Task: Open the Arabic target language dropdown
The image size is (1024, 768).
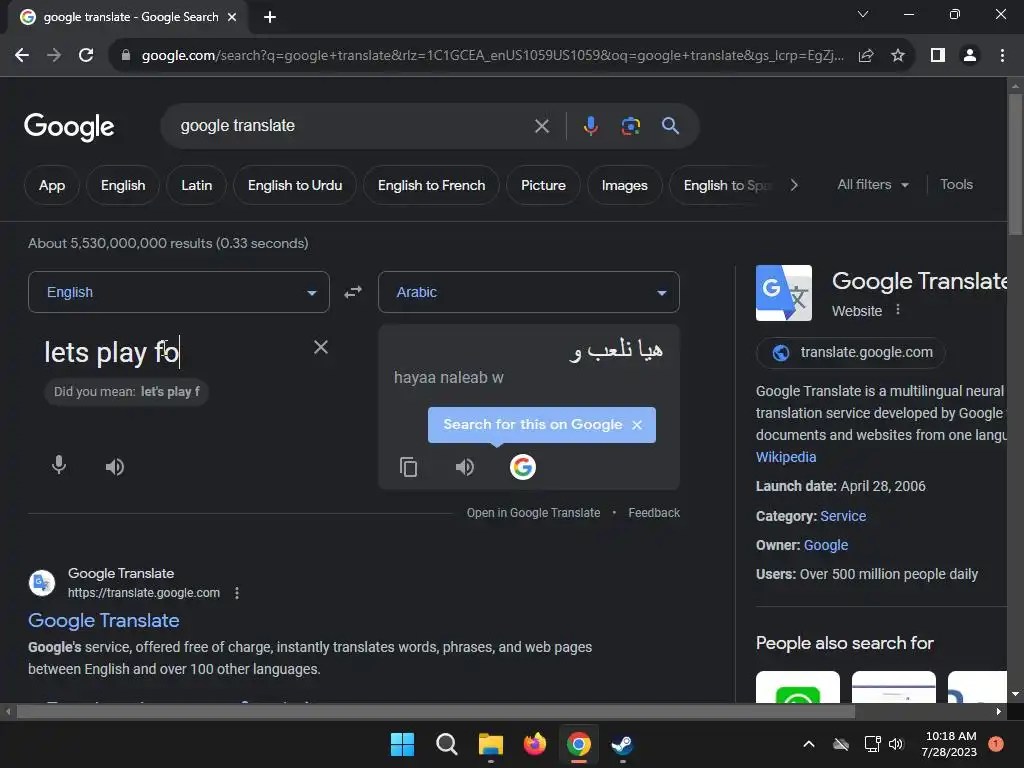Action: (529, 292)
